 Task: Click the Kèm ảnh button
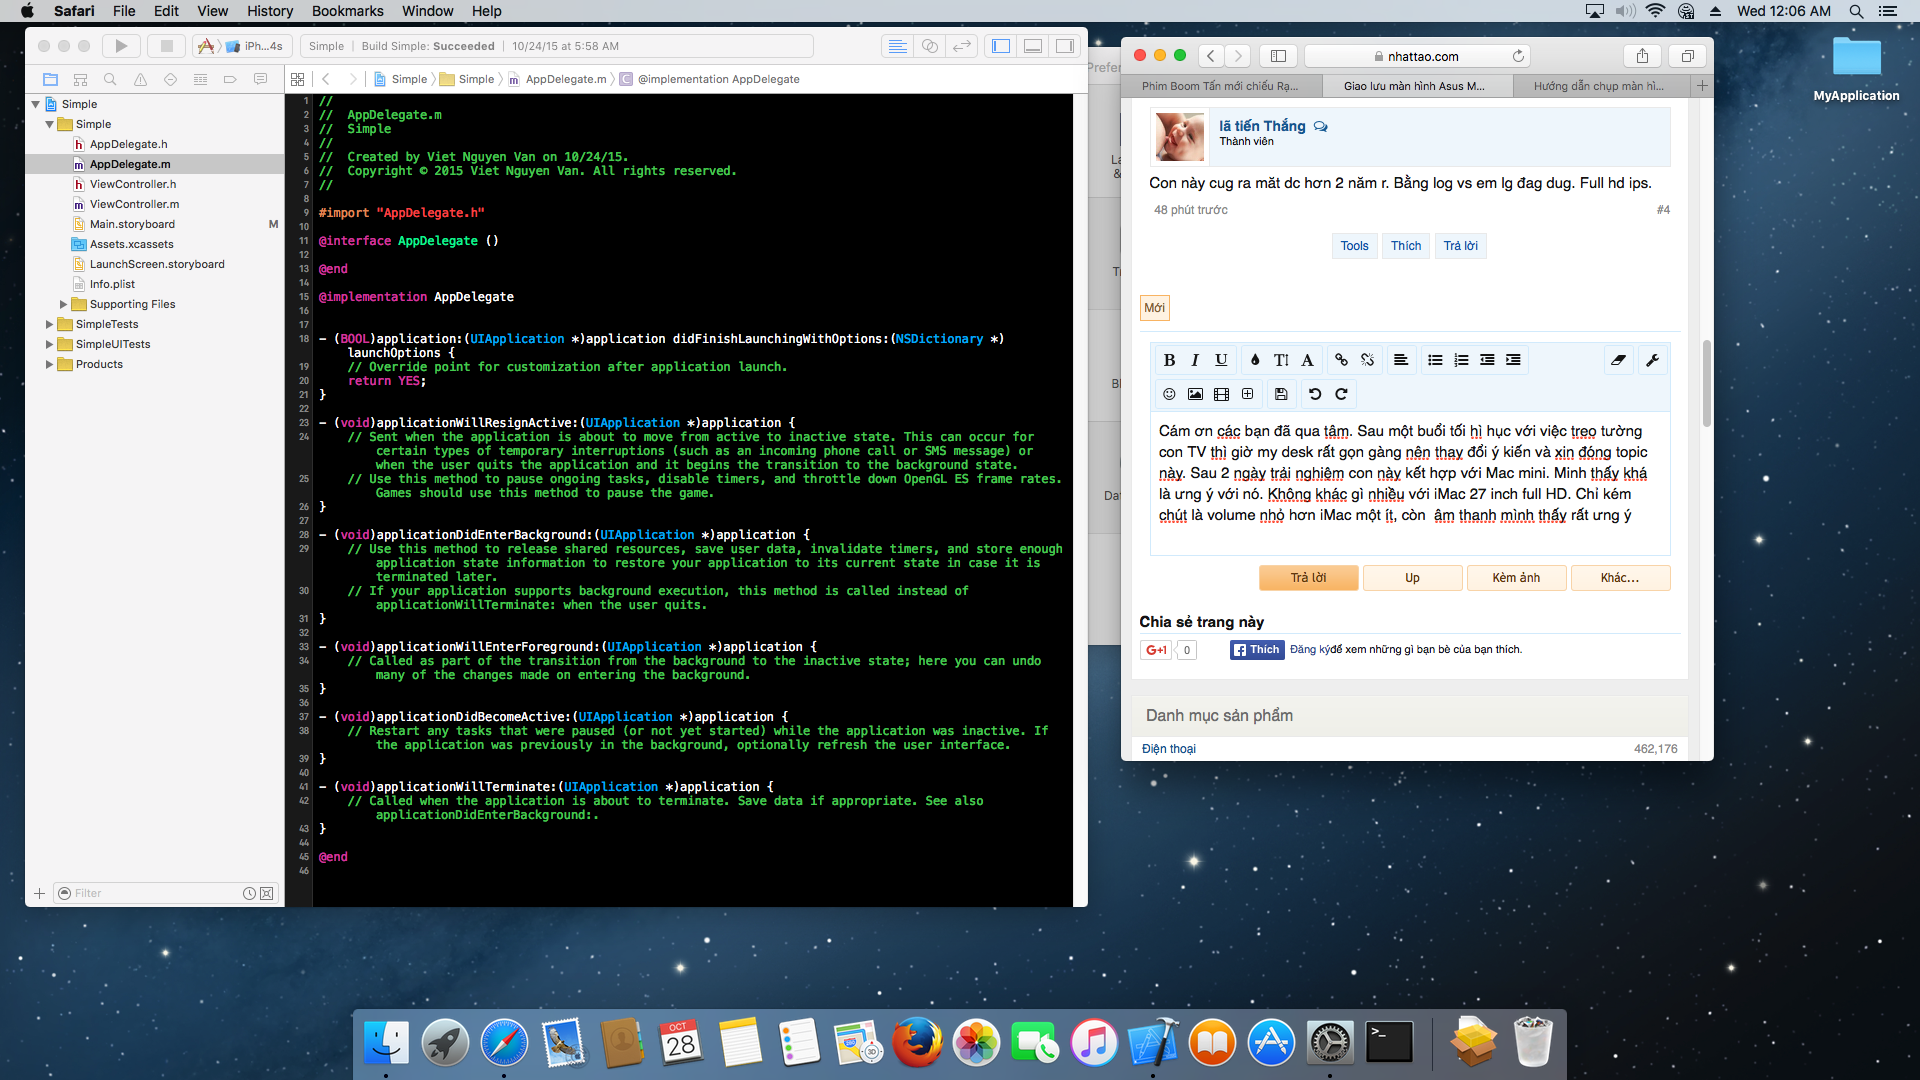1516,578
